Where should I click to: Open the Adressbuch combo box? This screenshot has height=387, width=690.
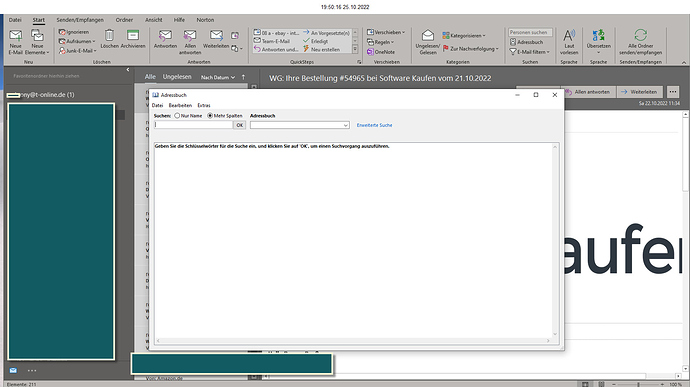[x=300, y=125]
